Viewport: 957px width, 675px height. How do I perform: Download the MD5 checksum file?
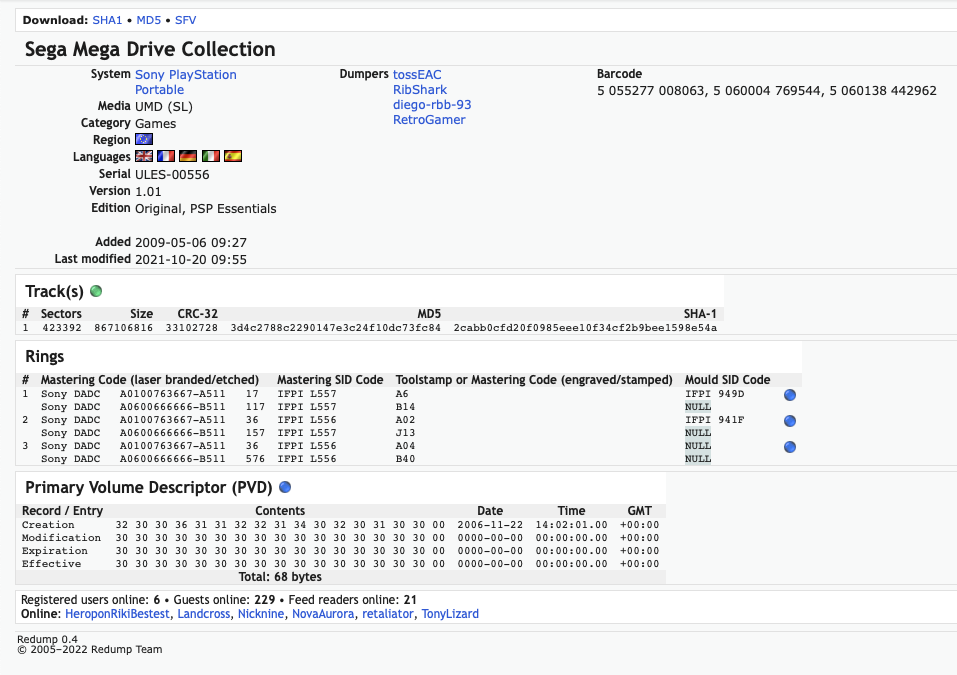(150, 20)
